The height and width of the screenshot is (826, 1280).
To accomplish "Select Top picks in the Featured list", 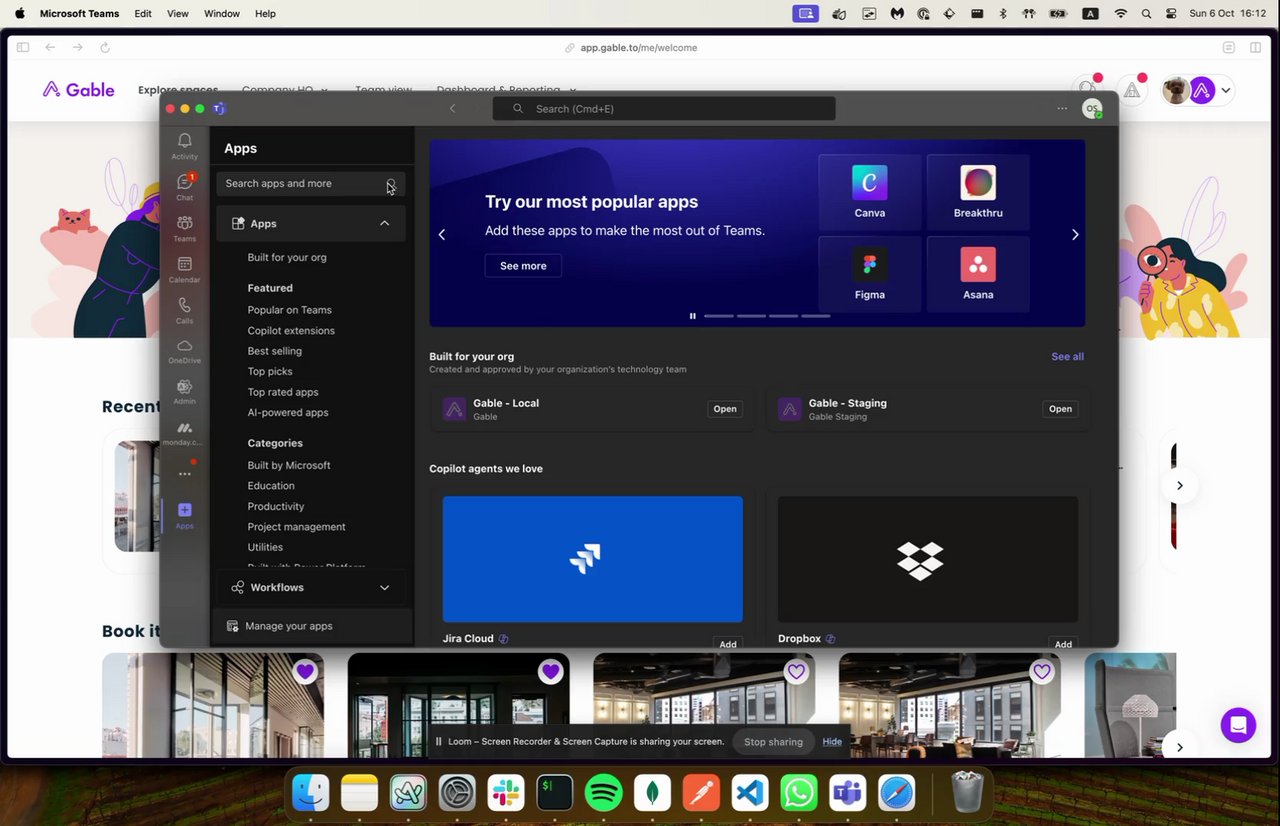I will point(270,372).
